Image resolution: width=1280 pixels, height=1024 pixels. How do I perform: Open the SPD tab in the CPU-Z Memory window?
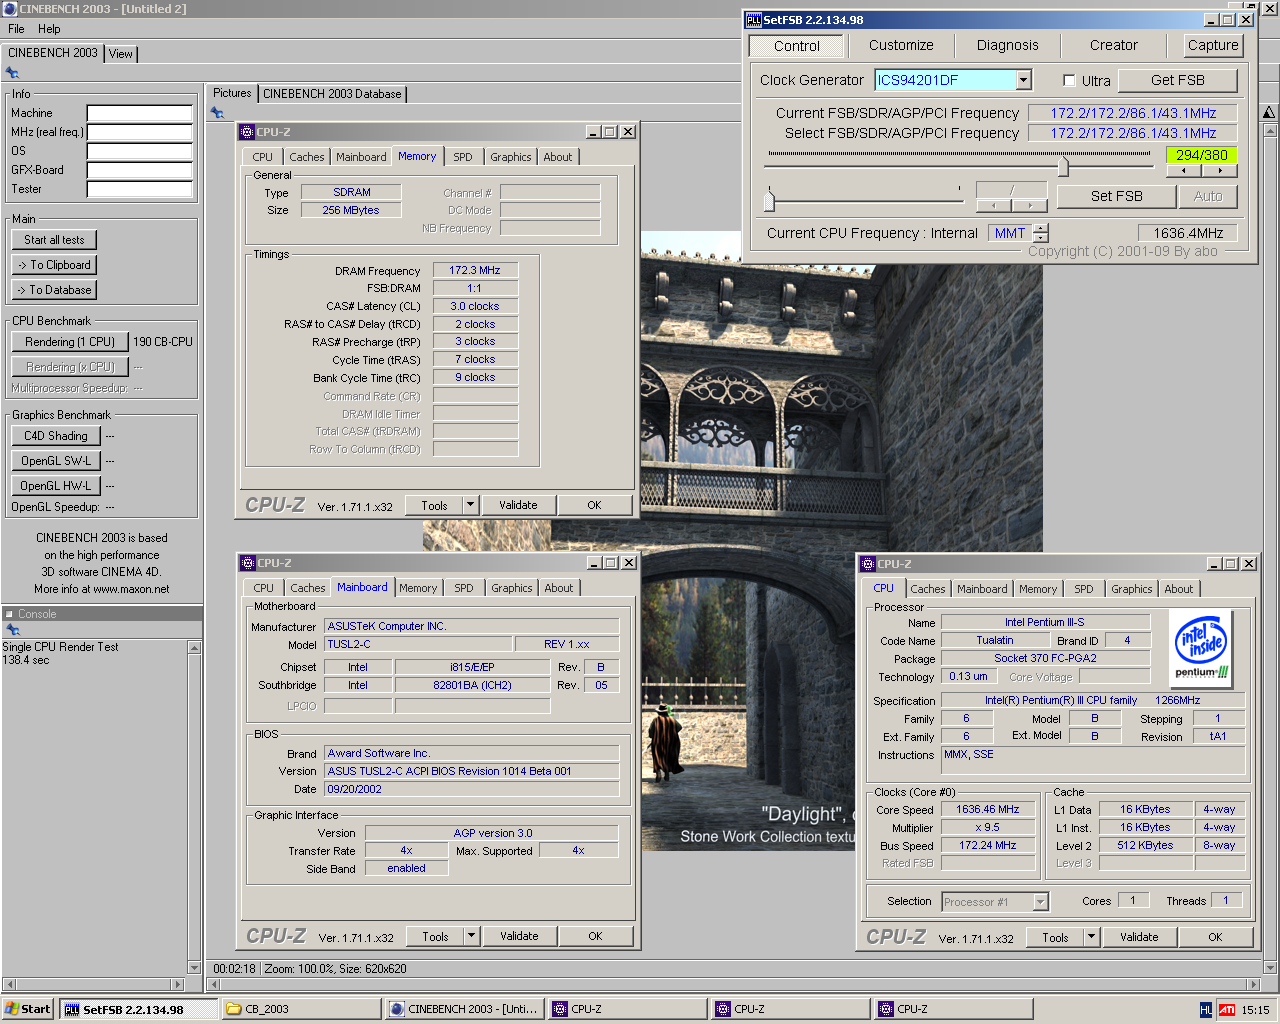(x=462, y=157)
